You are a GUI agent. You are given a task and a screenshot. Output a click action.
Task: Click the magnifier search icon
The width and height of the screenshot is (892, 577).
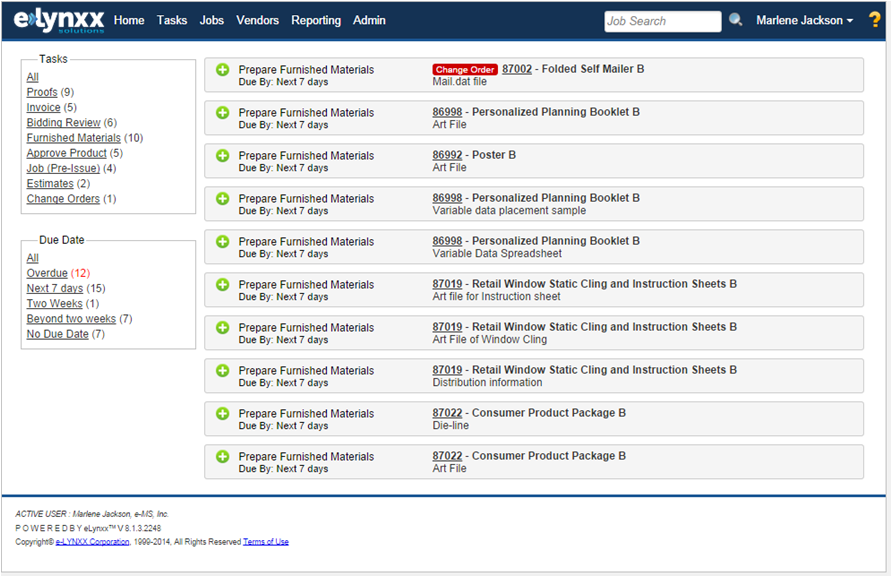[x=736, y=20]
